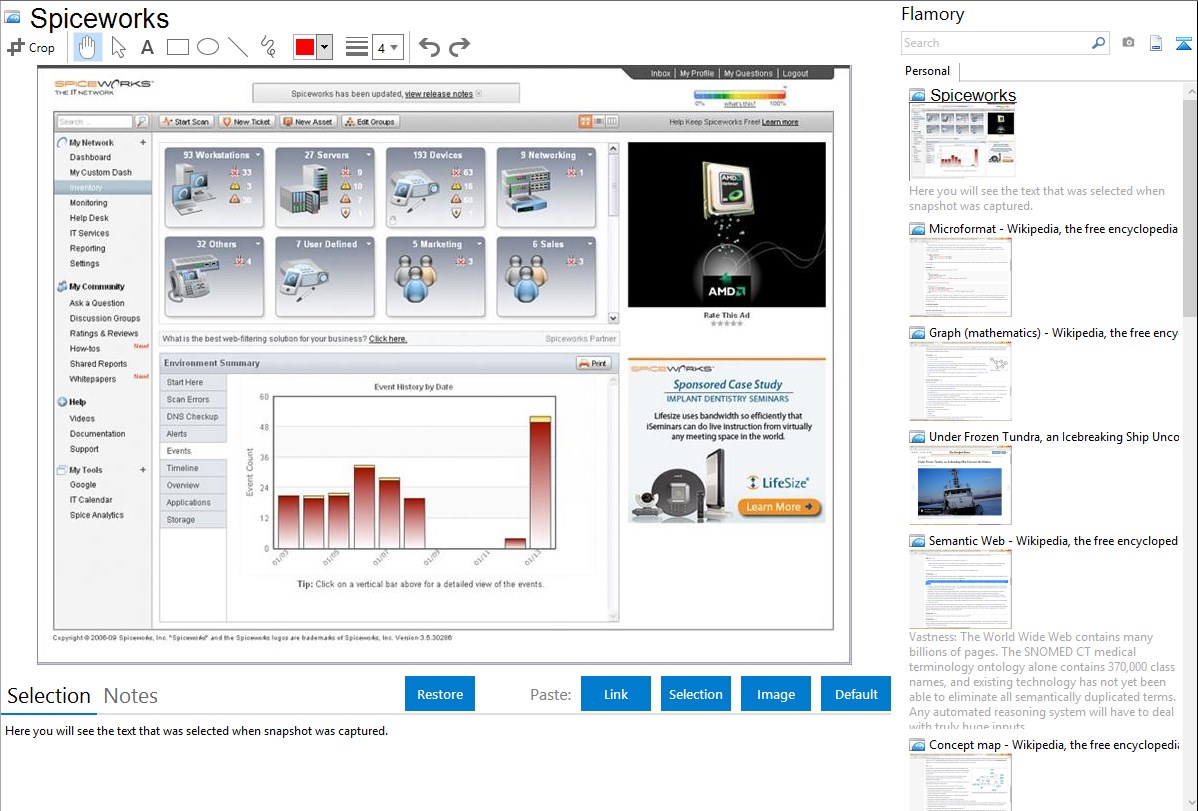Click the Paste Image button

click(775, 694)
